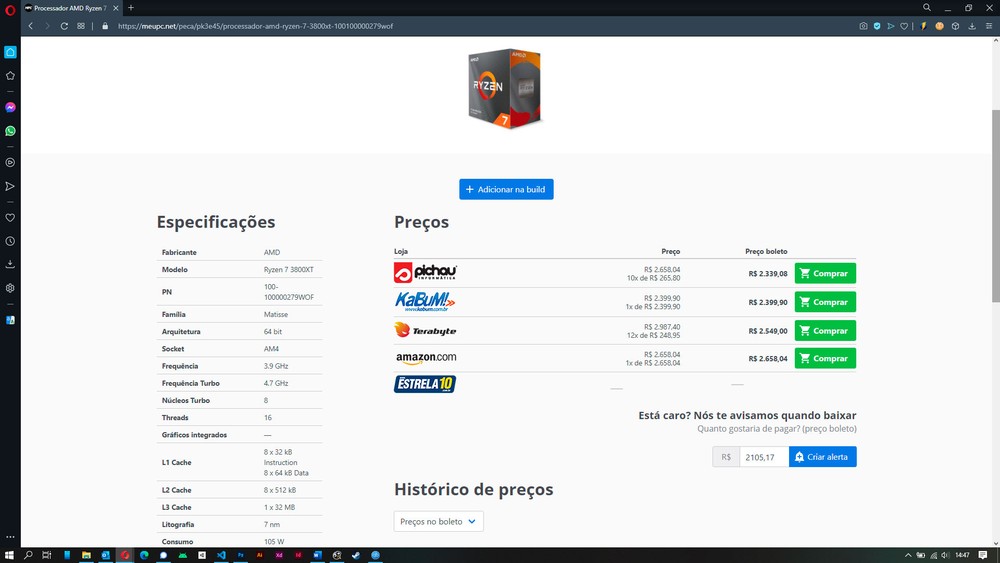The width and height of the screenshot is (1000, 563).
Task: Click the Ryzen 7 product image
Action: point(505,89)
